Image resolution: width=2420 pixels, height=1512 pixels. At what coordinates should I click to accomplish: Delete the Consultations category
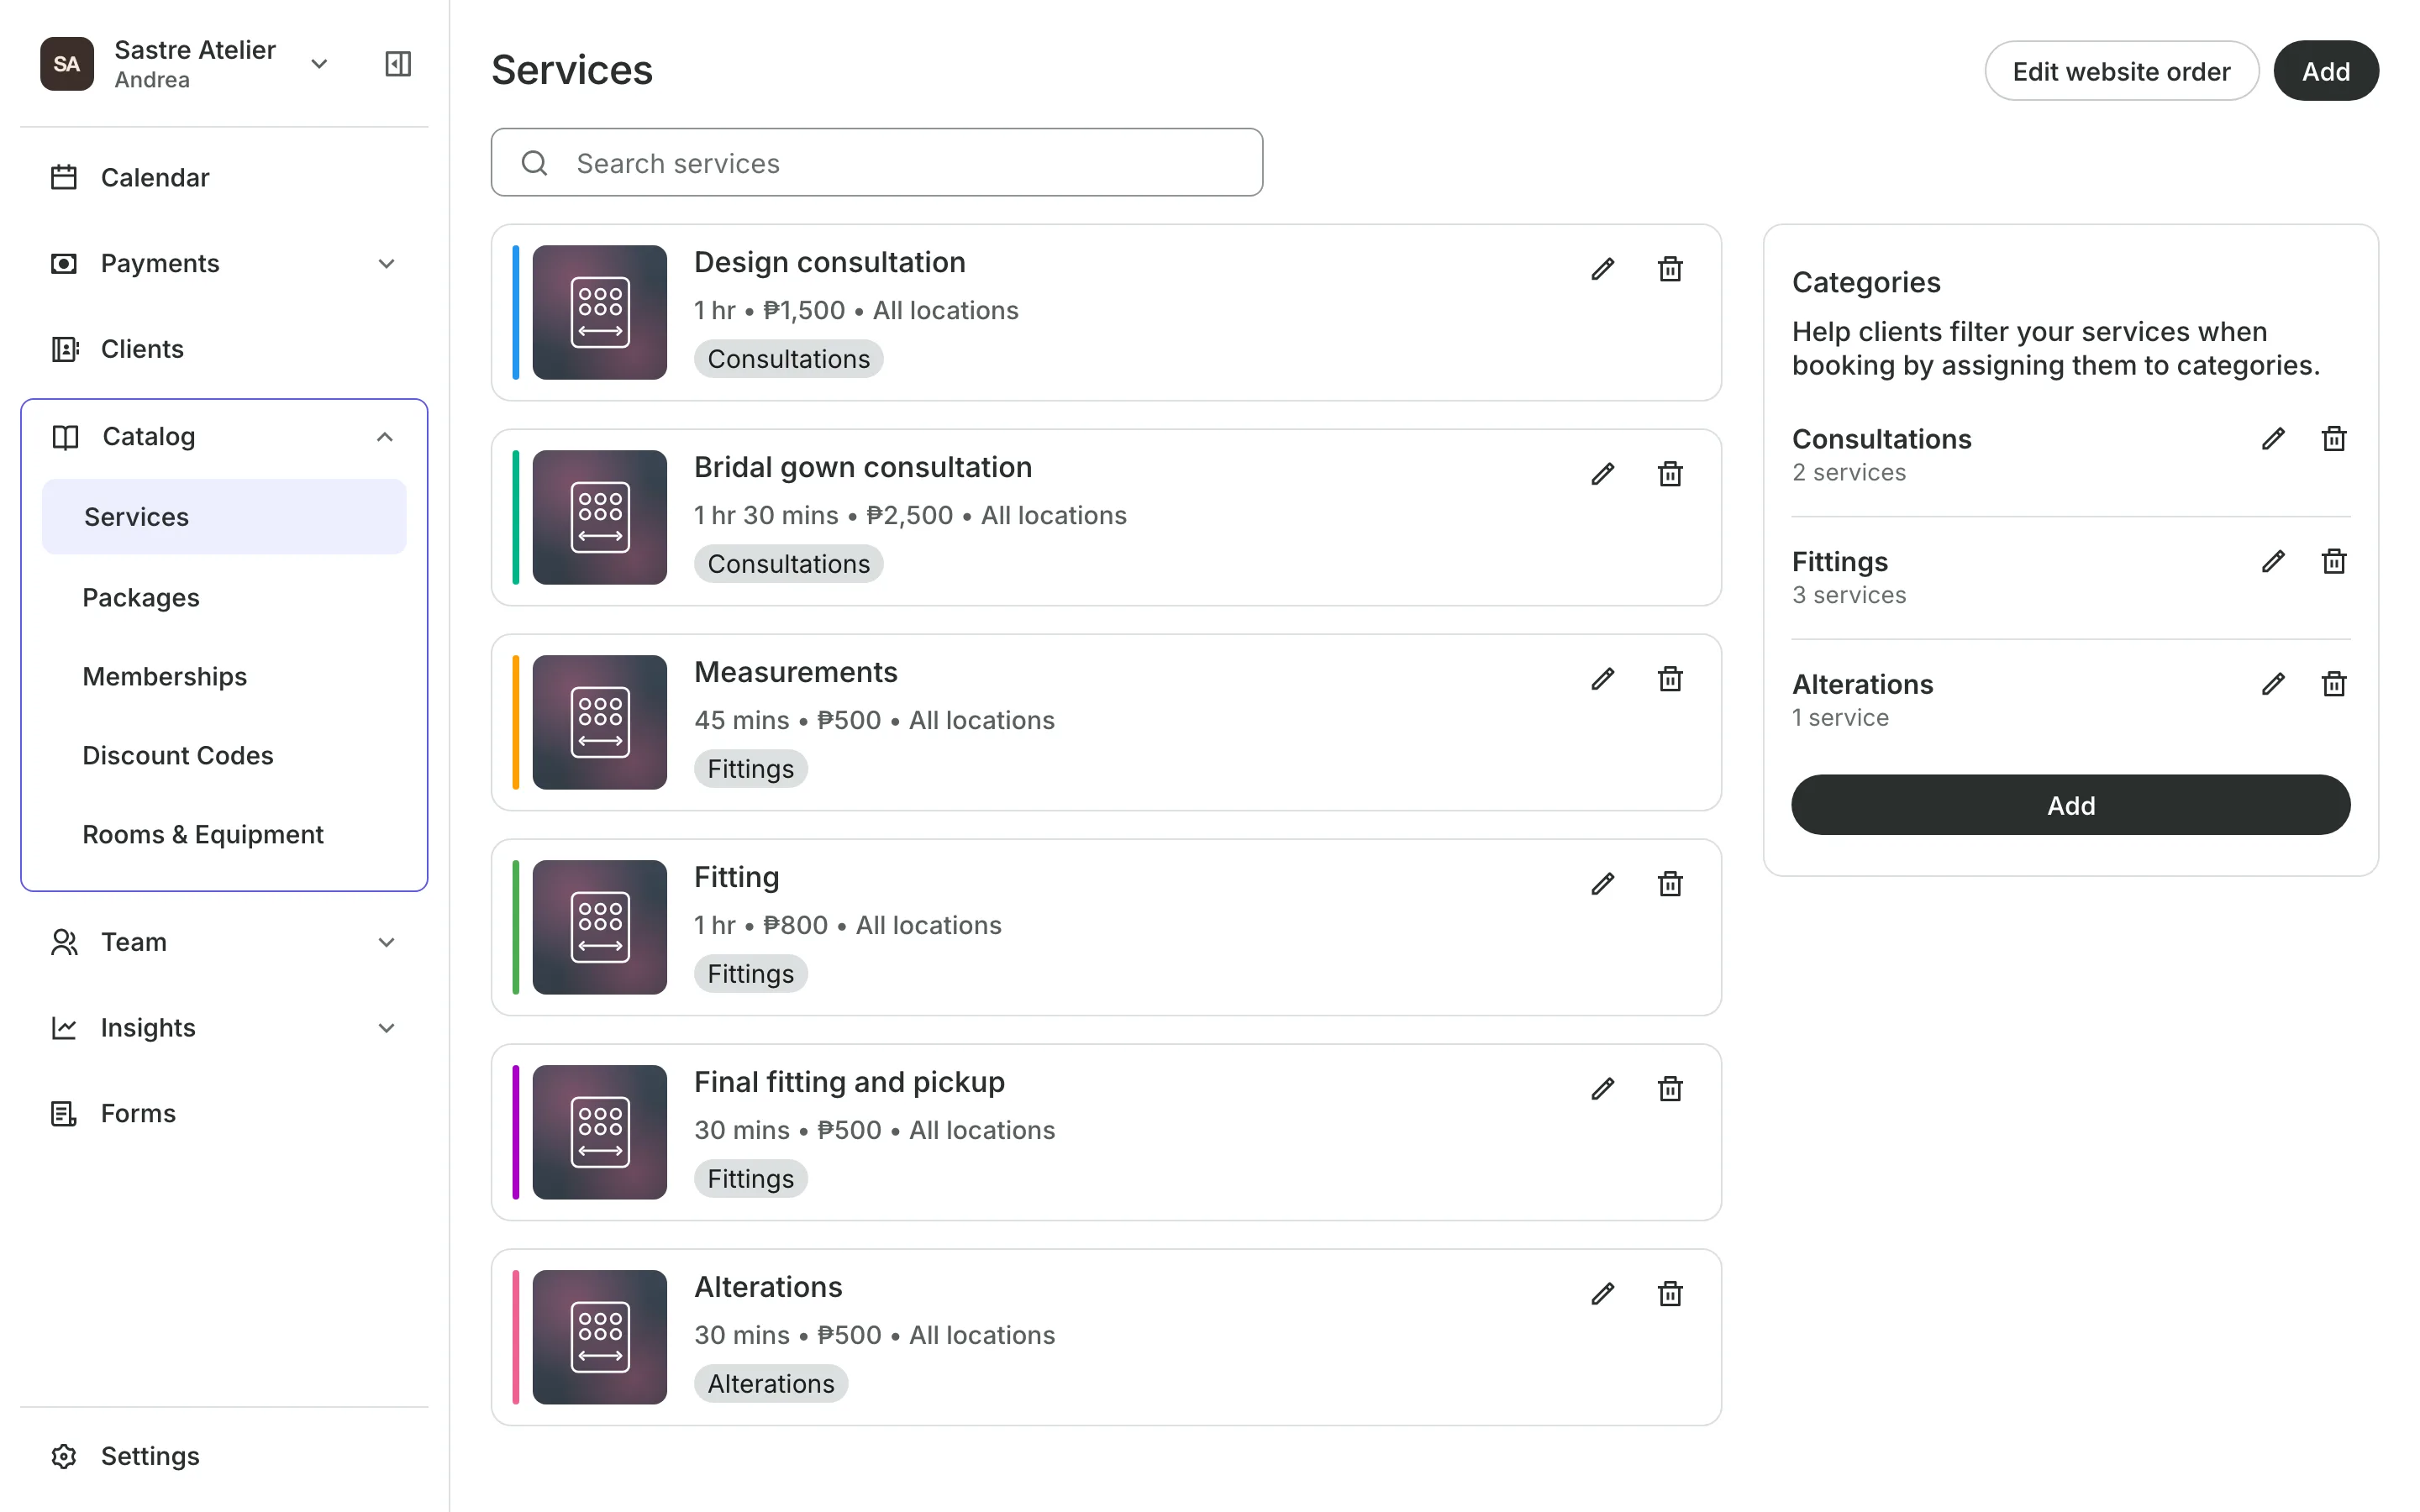click(x=2334, y=439)
